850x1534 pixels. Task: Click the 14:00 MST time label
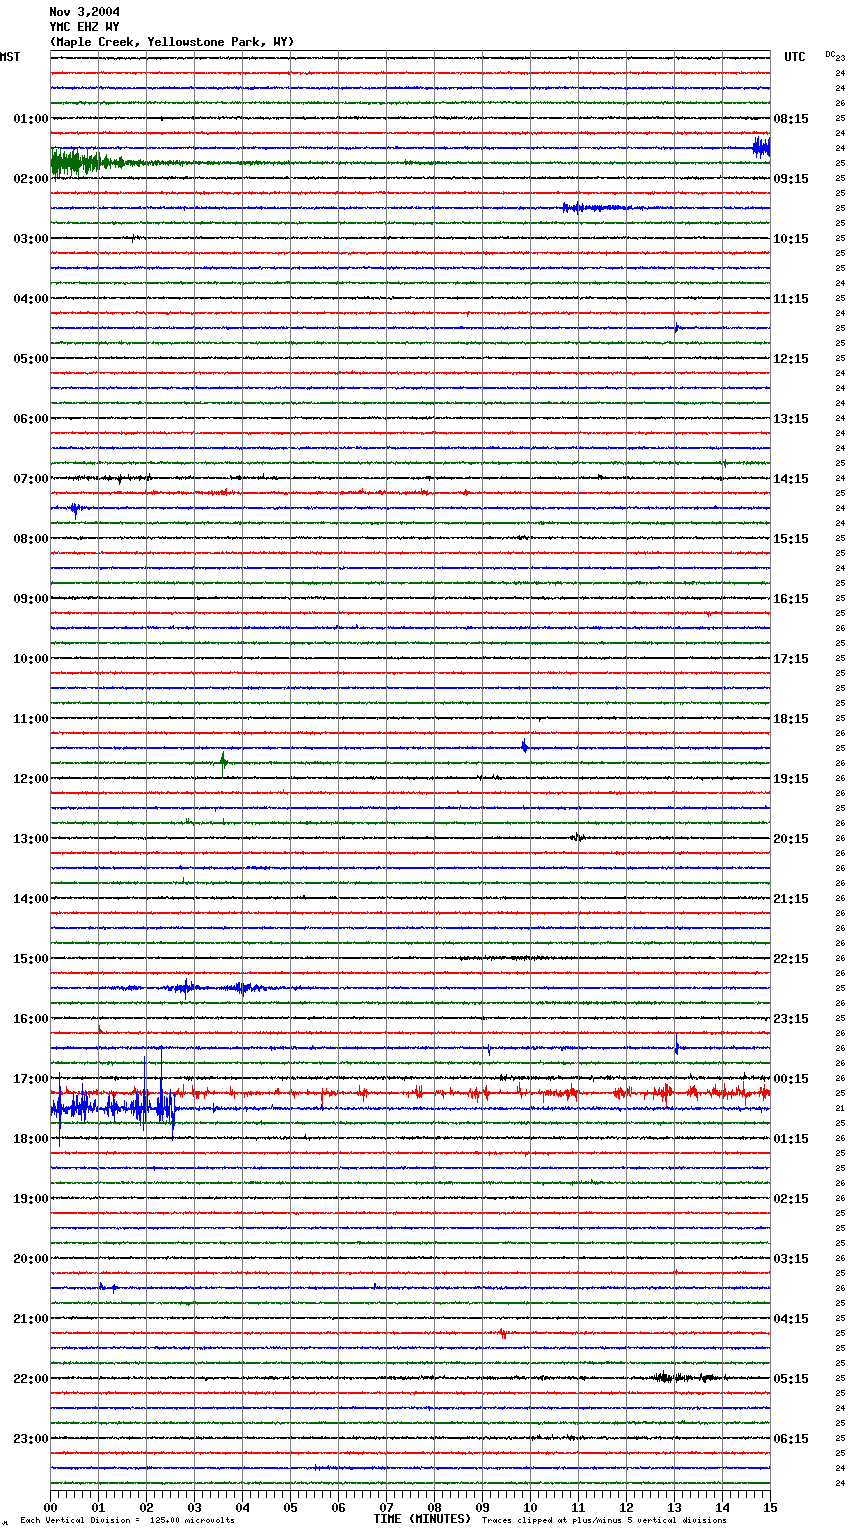pos(30,899)
